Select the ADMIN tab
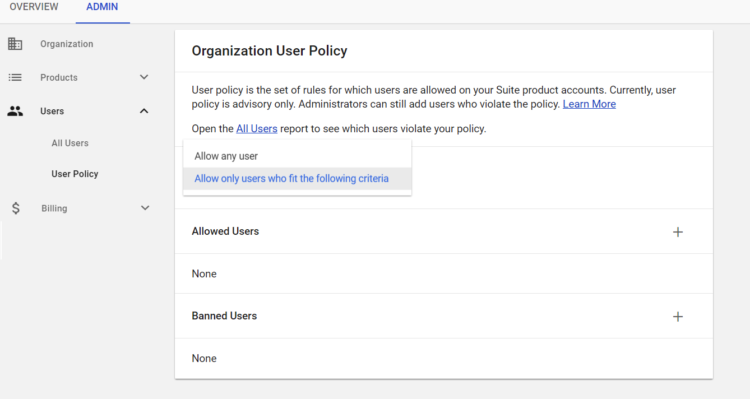The height and width of the screenshot is (399, 750). pyautogui.click(x=102, y=7)
